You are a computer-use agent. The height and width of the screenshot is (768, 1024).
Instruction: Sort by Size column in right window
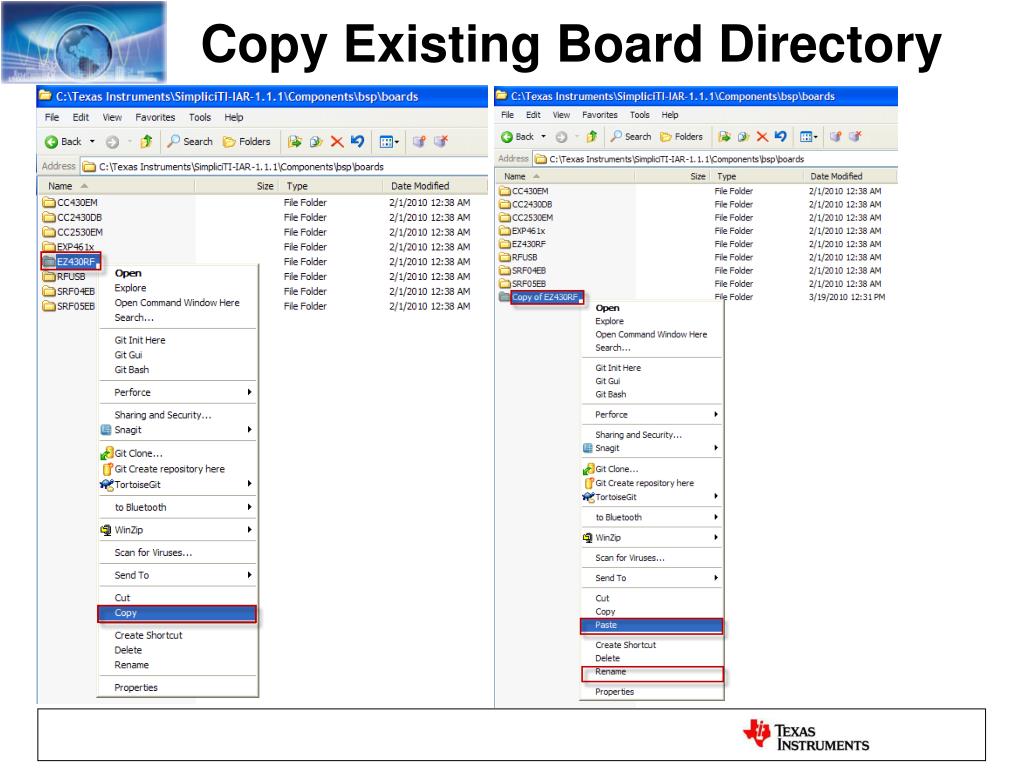click(673, 176)
